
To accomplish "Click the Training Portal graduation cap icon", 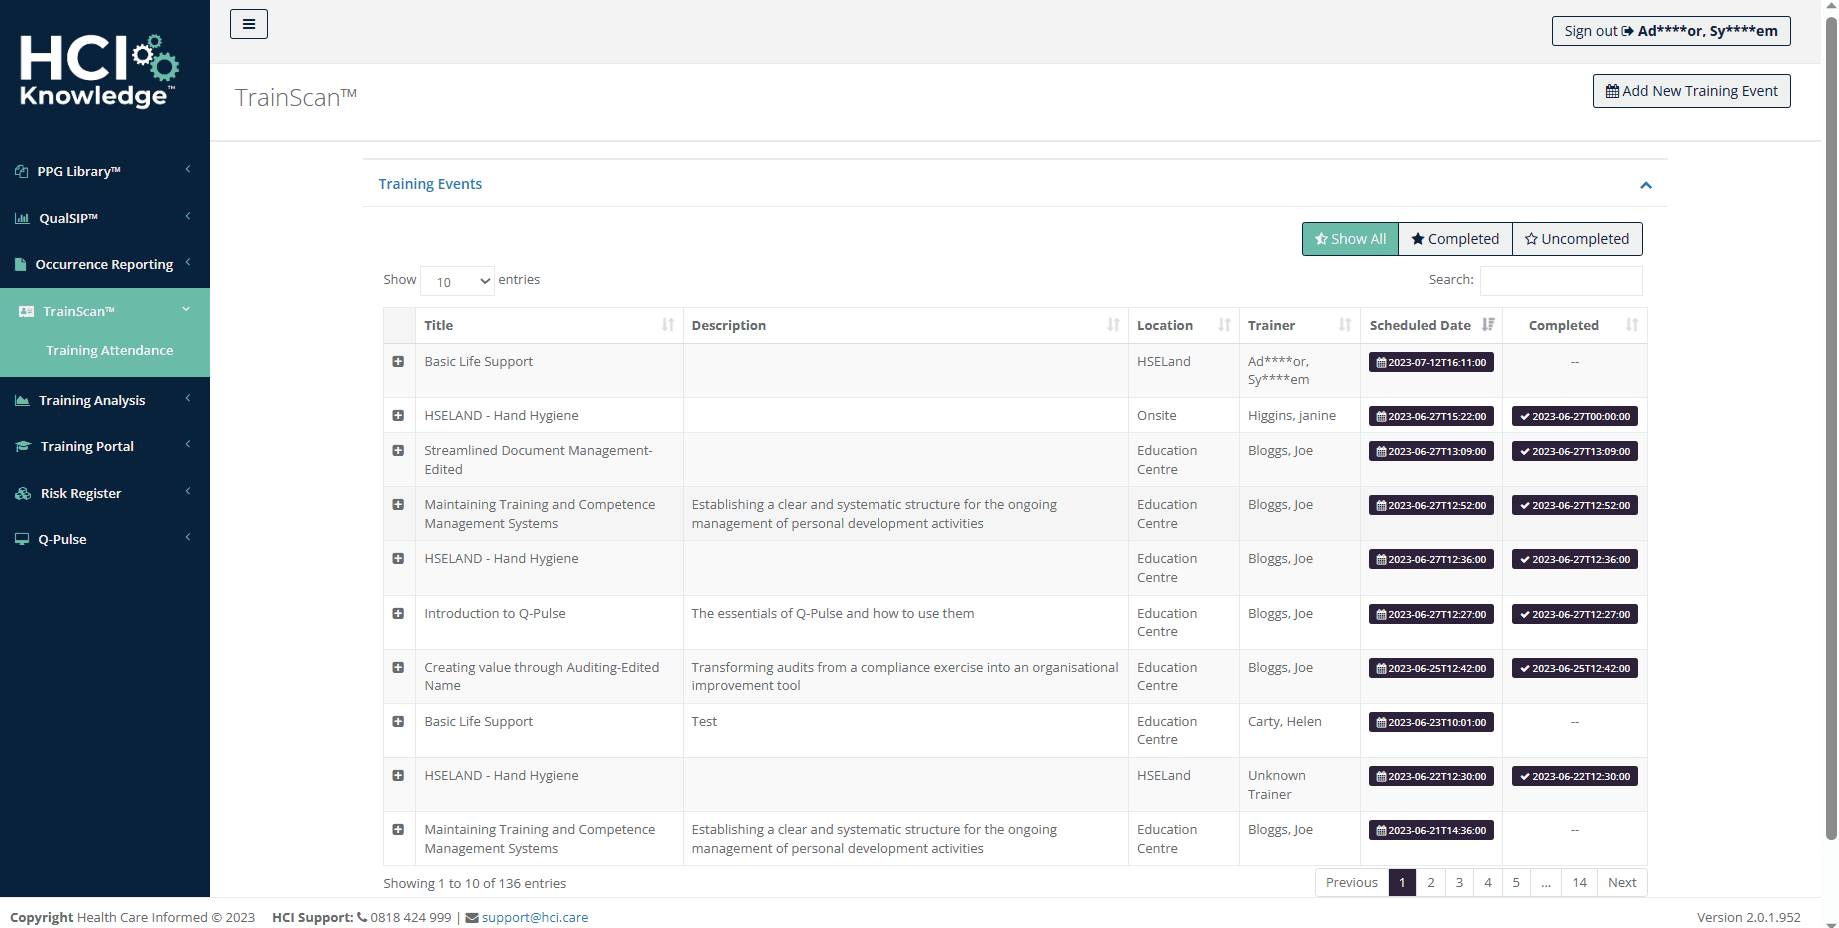I will (21, 446).
